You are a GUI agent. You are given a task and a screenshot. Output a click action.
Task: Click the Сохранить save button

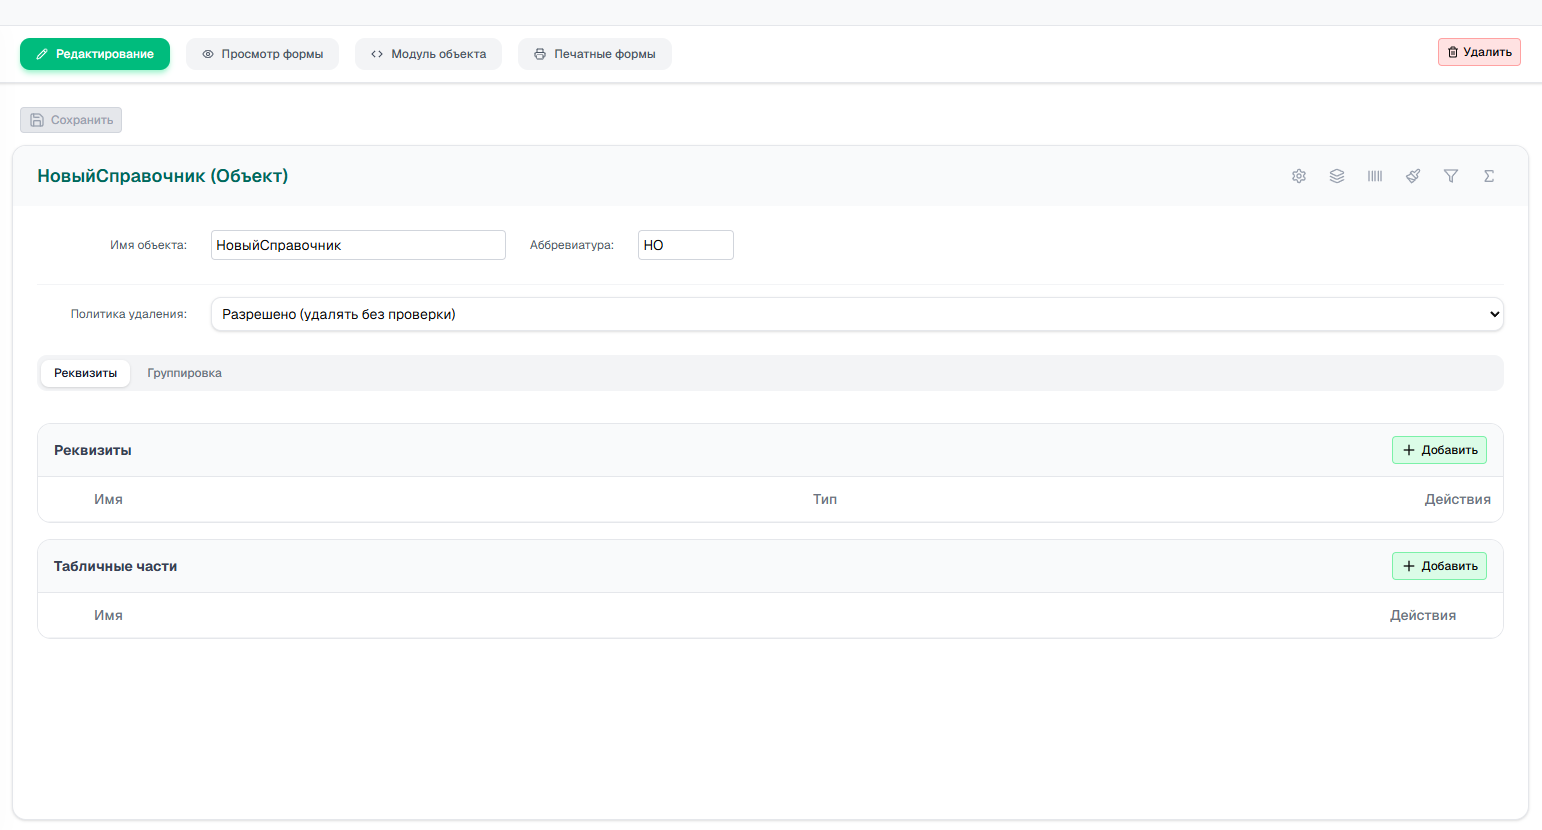point(71,120)
